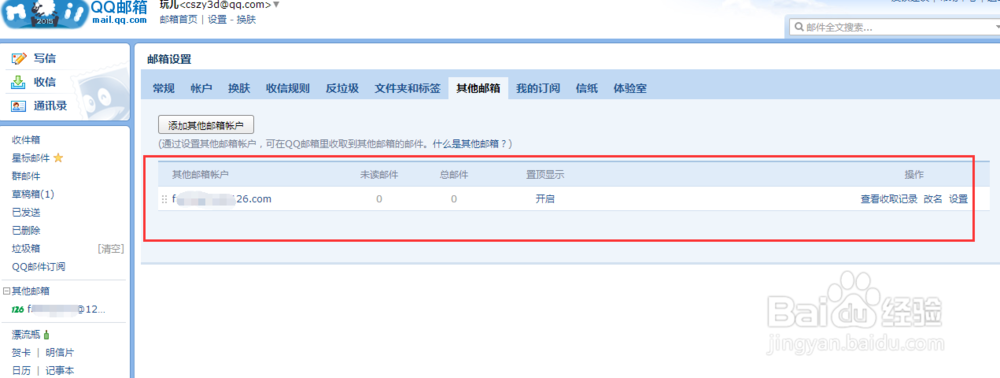This screenshot has height=378, width=1000.
Task: Open the 垃圾箱 folder
Action: click(26, 249)
